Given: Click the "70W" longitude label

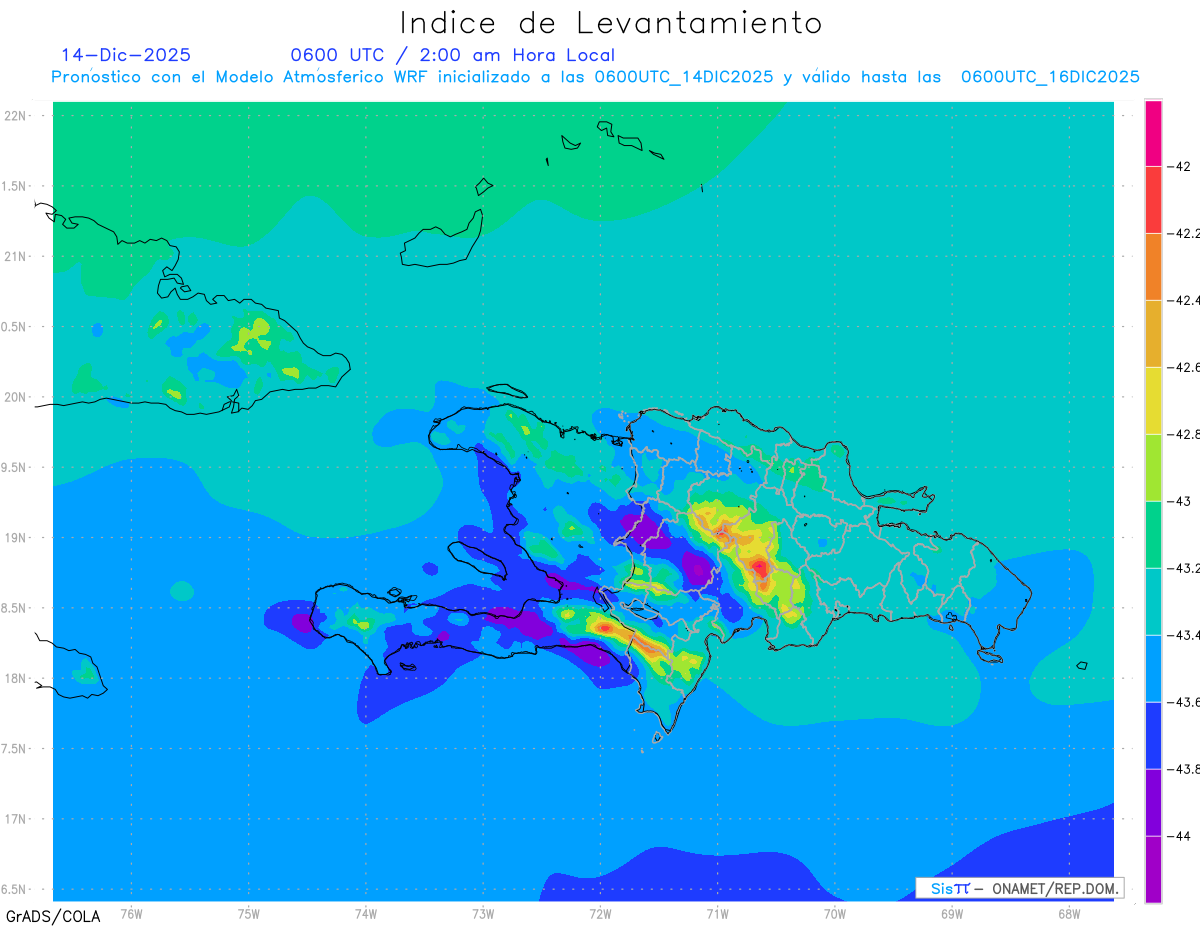Looking at the screenshot, I should pyautogui.click(x=835, y=913).
